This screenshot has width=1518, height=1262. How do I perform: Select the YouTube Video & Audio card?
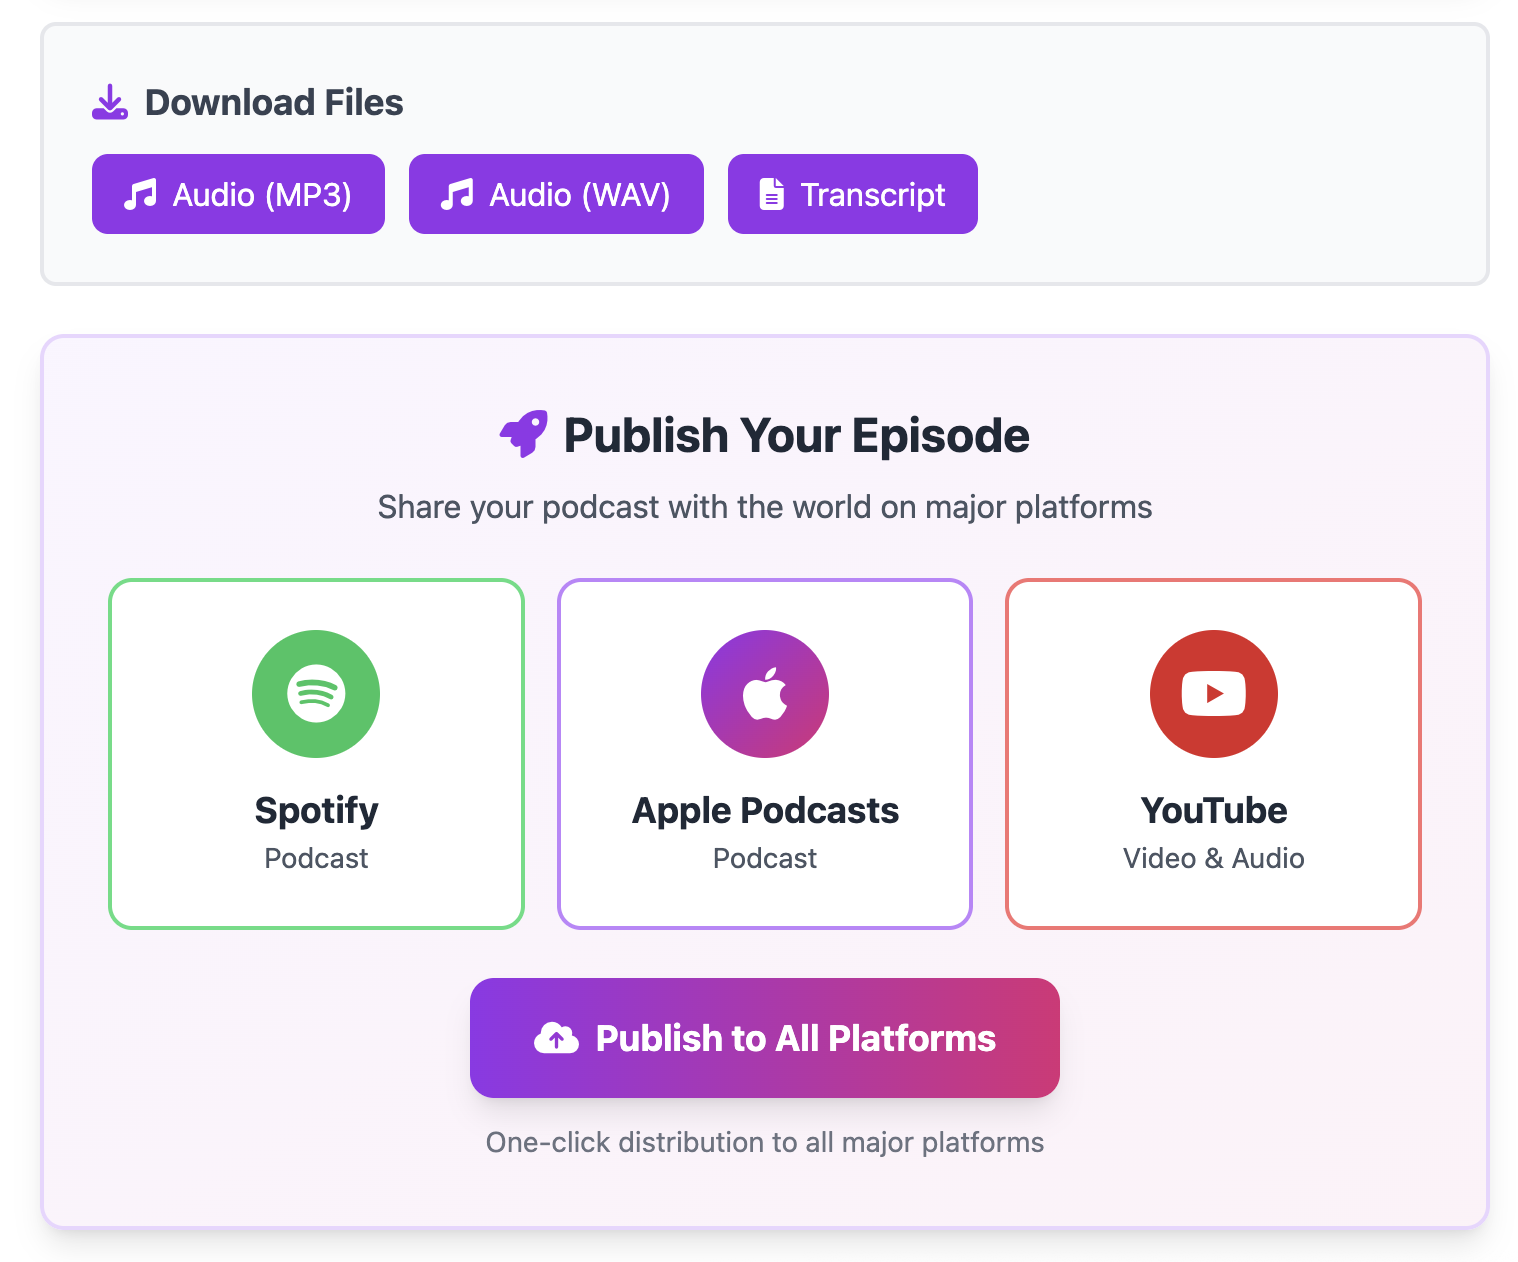tap(1213, 754)
